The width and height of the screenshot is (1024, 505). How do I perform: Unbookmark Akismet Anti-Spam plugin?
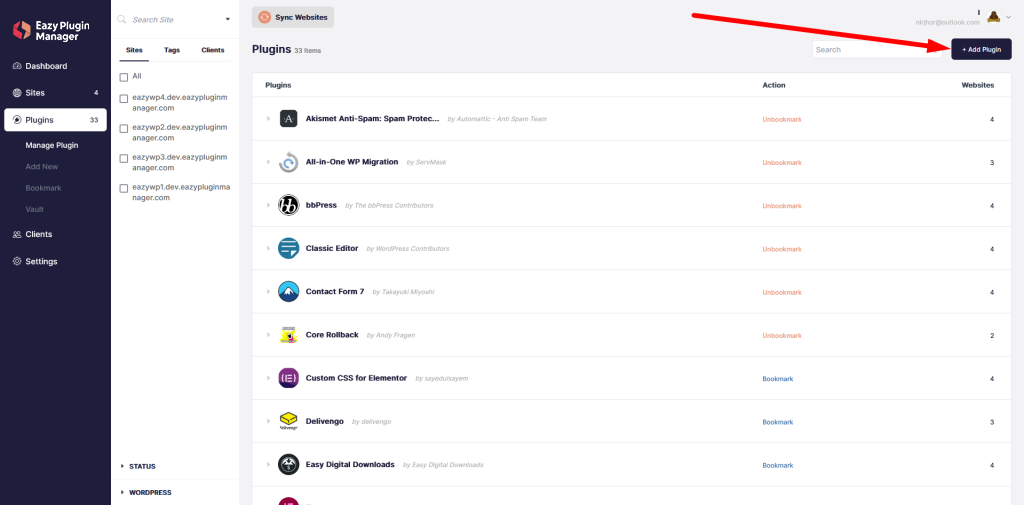pos(782,120)
